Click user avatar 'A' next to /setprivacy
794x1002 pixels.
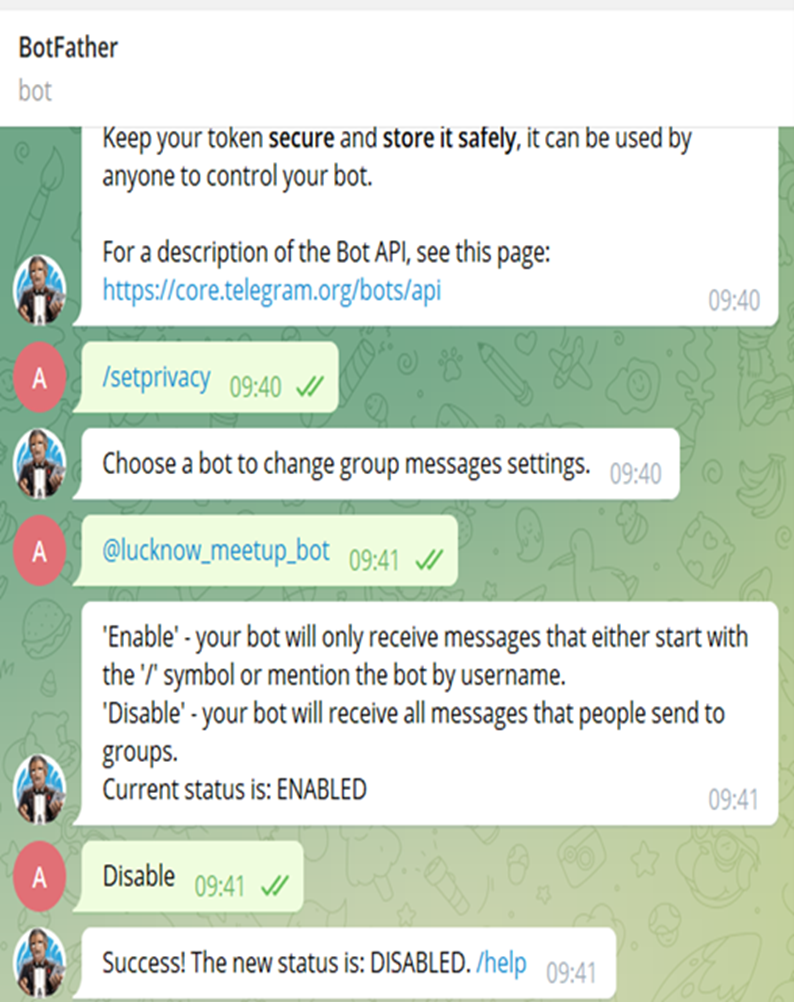coord(40,377)
